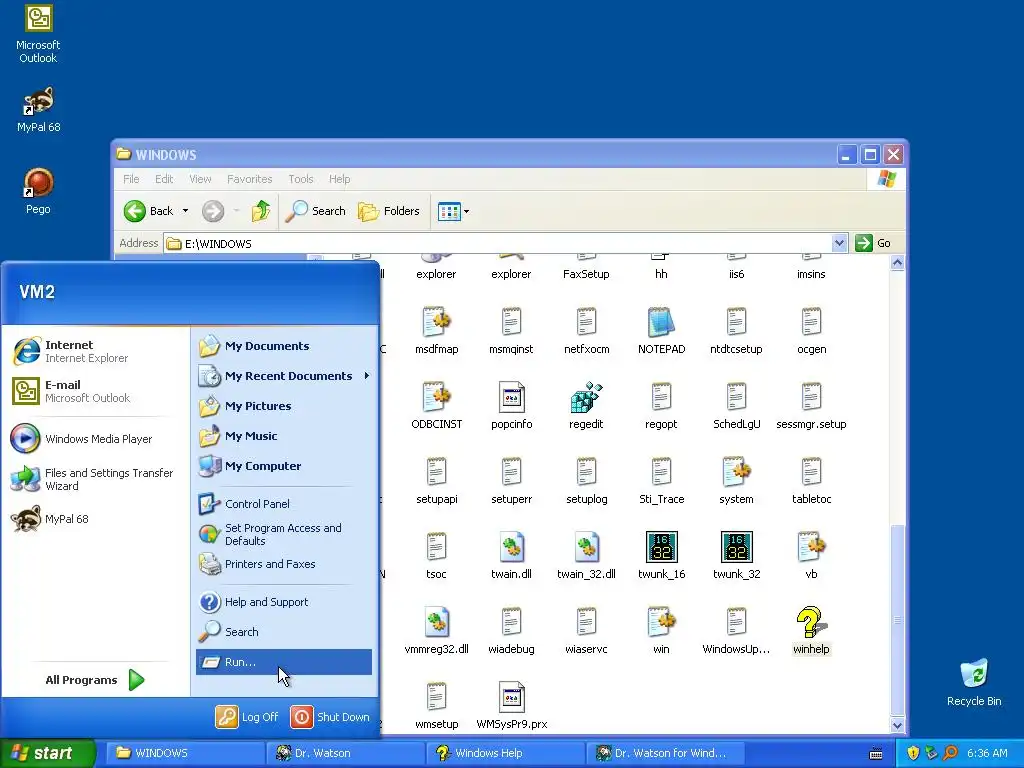The height and width of the screenshot is (768, 1024).
Task: Click the E:\WINDOWS address field
Action: pos(499,243)
